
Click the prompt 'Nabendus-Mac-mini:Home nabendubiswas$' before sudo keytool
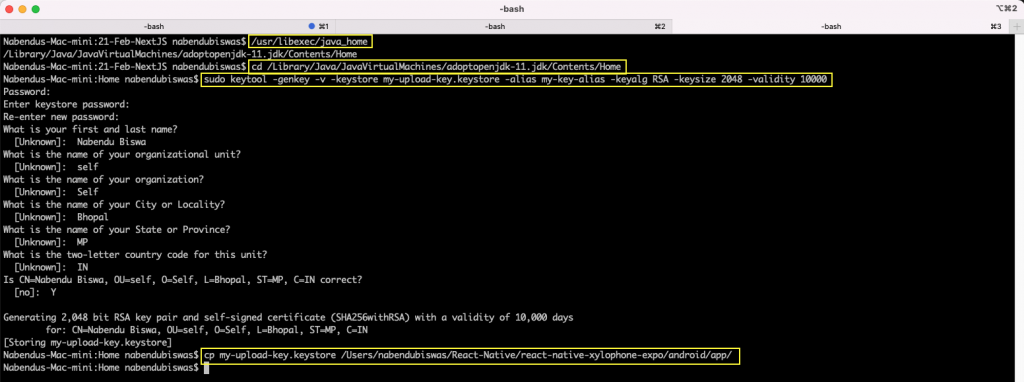(101, 79)
